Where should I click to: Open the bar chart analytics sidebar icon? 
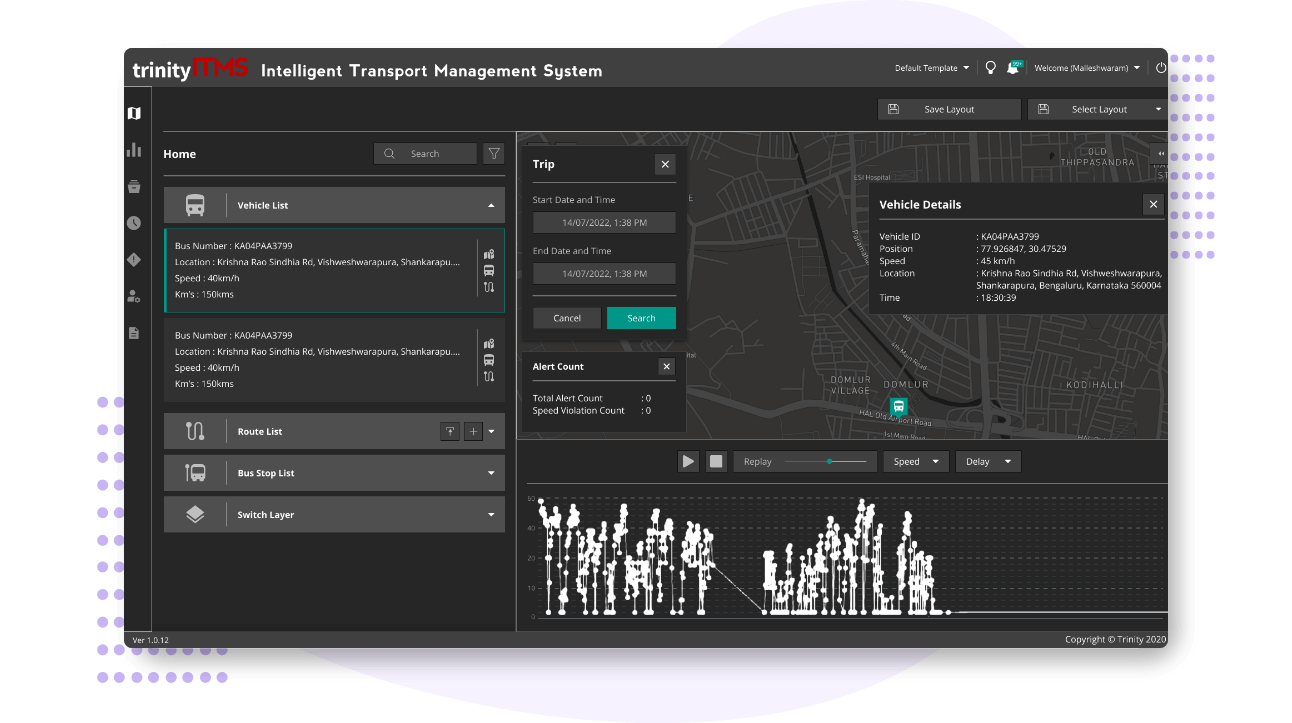pos(134,150)
